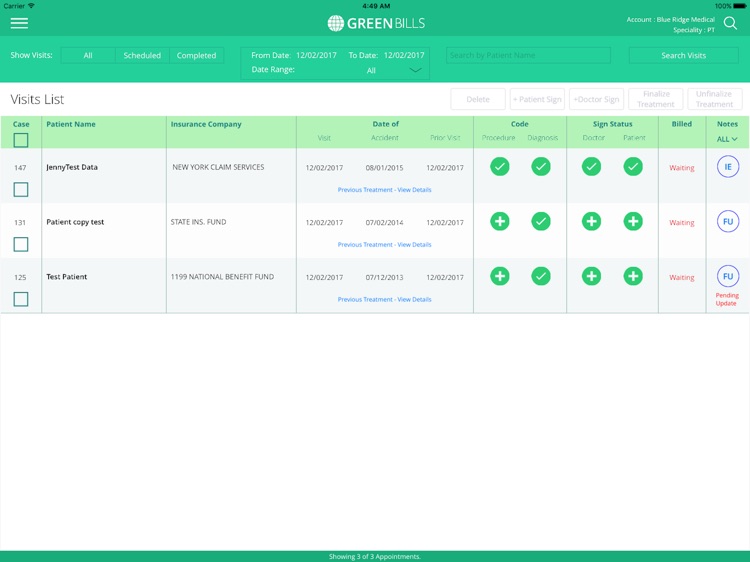Click the Search Visits button
The height and width of the screenshot is (562, 750).
(x=683, y=55)
